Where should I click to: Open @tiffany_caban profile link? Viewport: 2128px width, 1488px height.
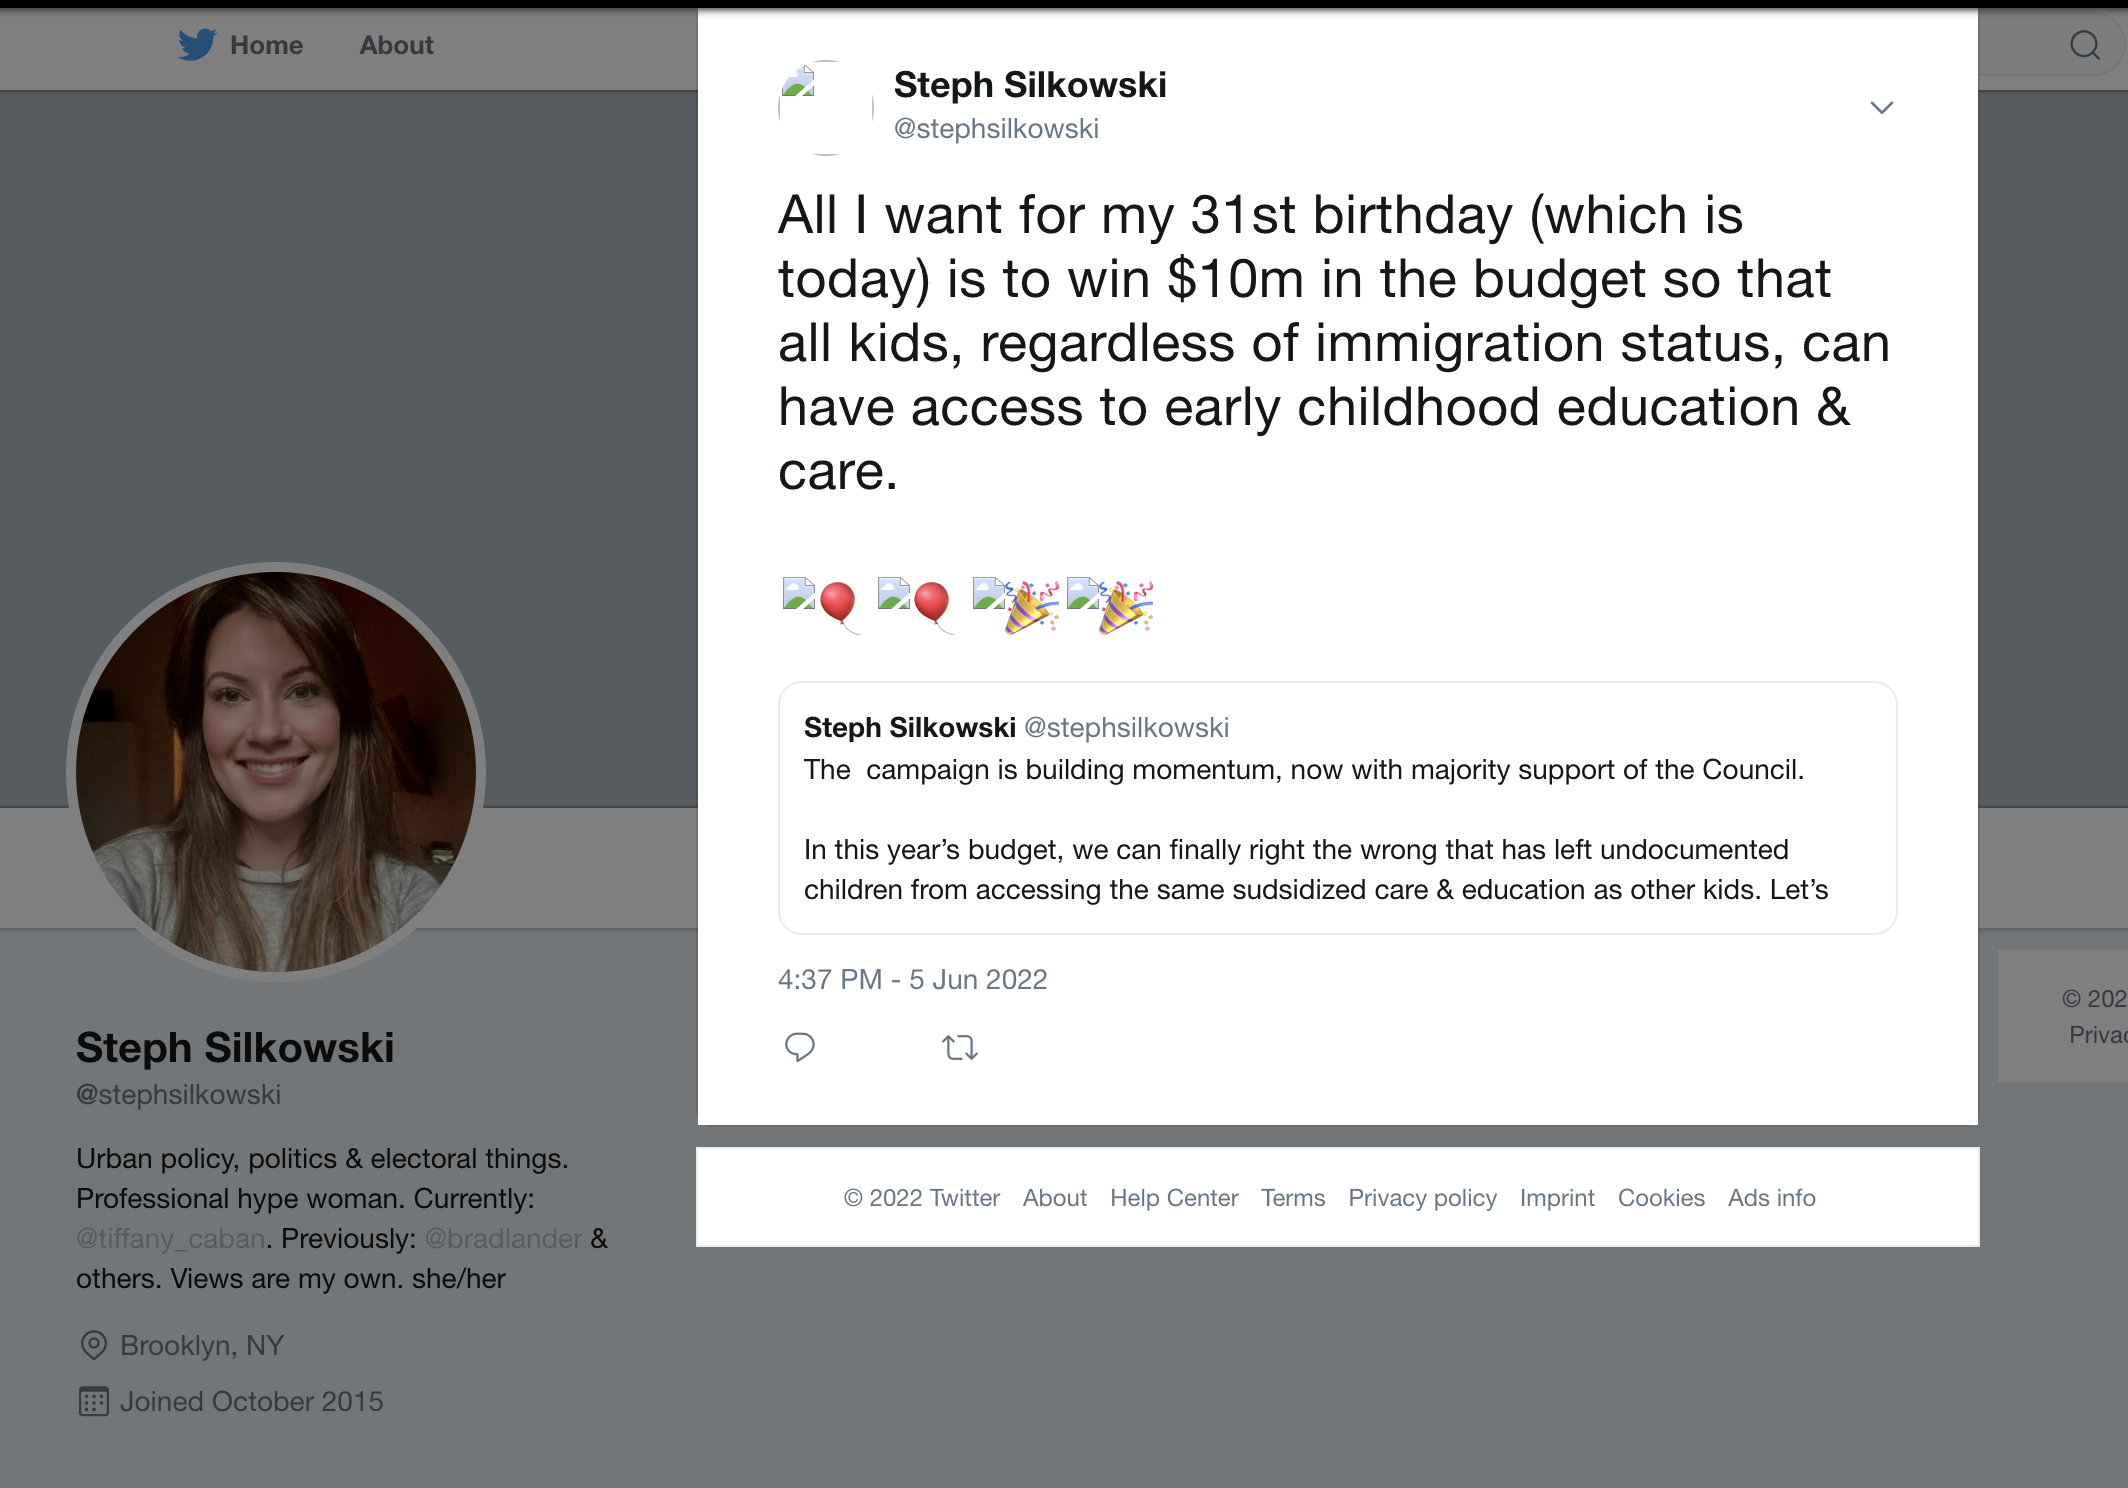[x=171, y=1239]
